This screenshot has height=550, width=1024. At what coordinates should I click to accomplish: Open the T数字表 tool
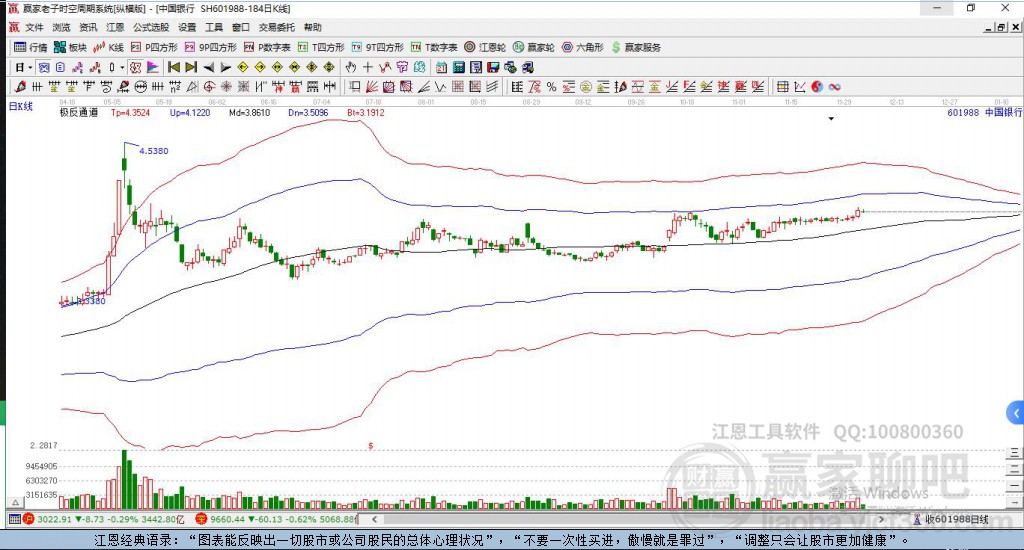(434, 47)
